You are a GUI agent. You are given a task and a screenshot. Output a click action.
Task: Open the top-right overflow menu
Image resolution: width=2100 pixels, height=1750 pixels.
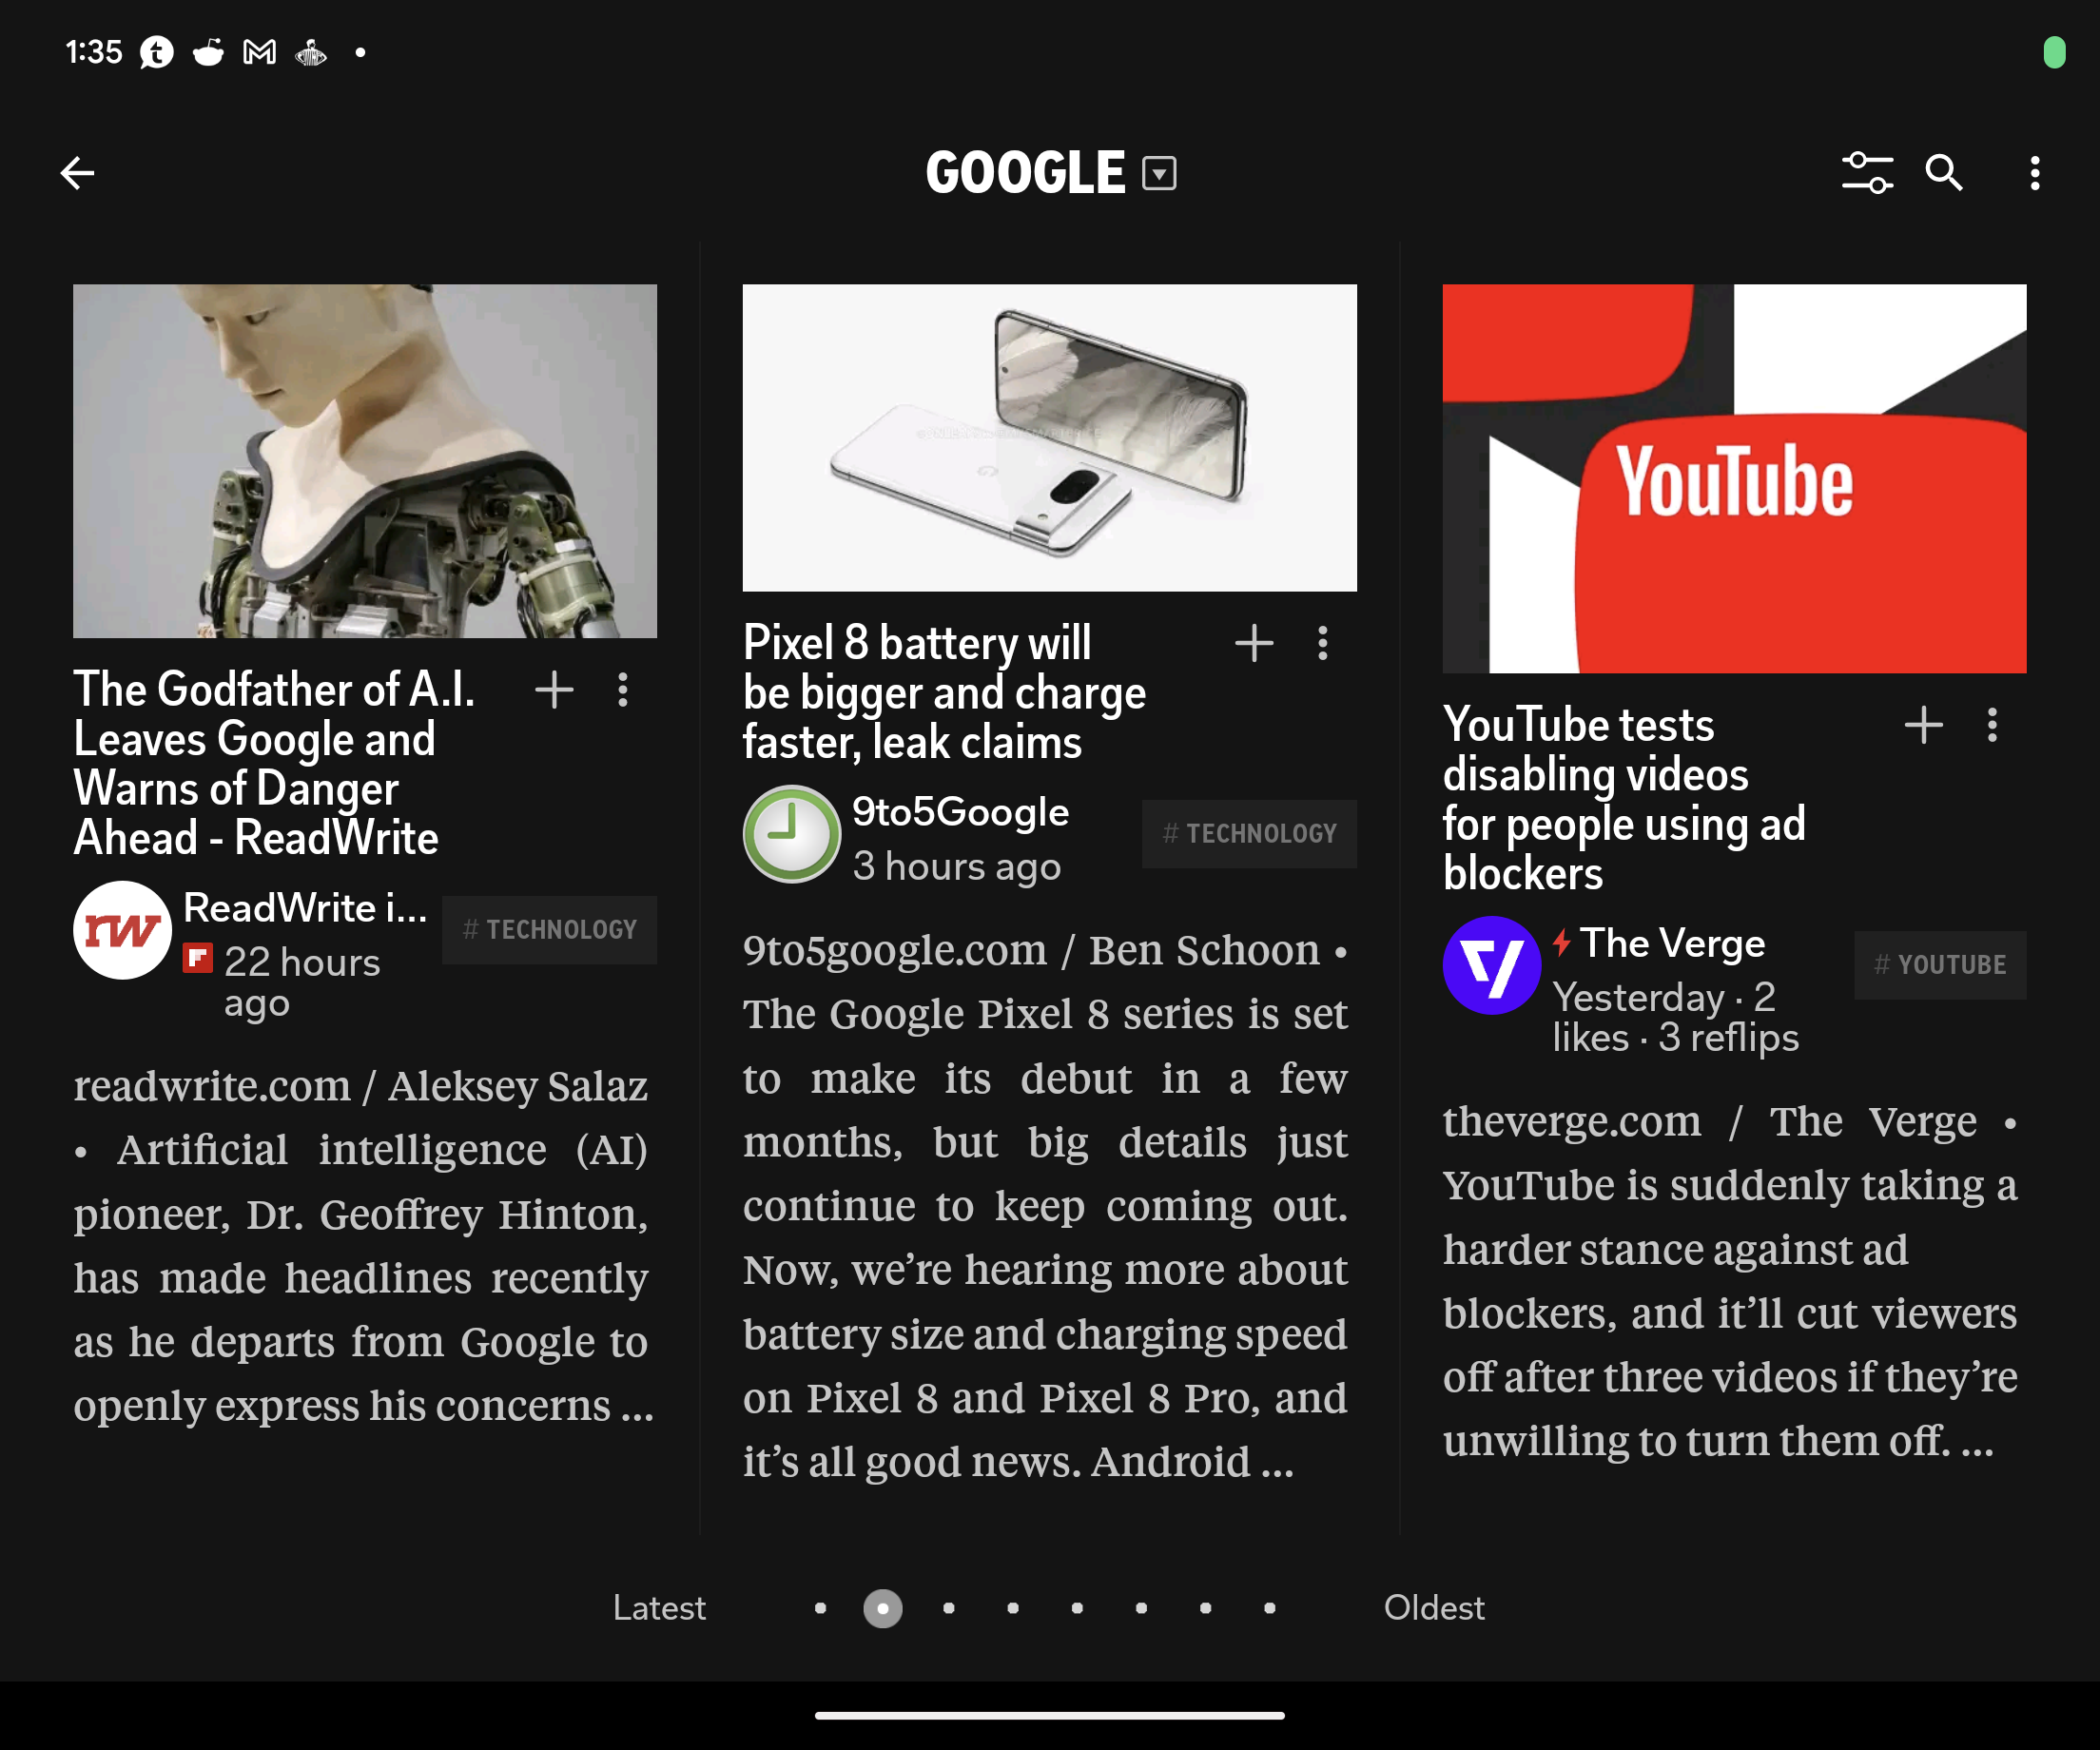pos(2034,173)
